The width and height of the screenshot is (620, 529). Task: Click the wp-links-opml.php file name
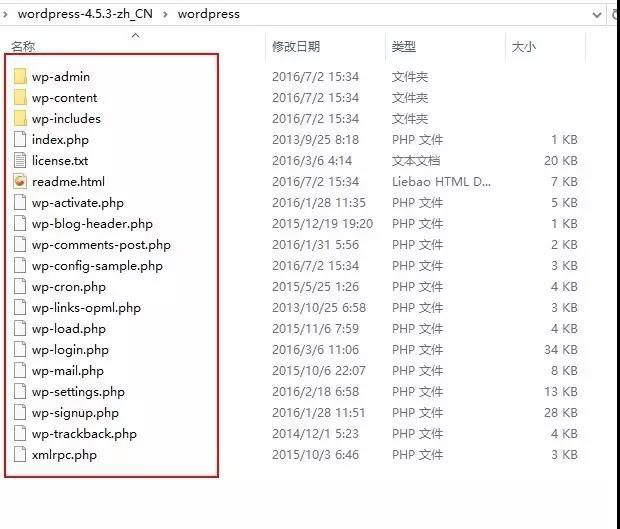point(86,308)
